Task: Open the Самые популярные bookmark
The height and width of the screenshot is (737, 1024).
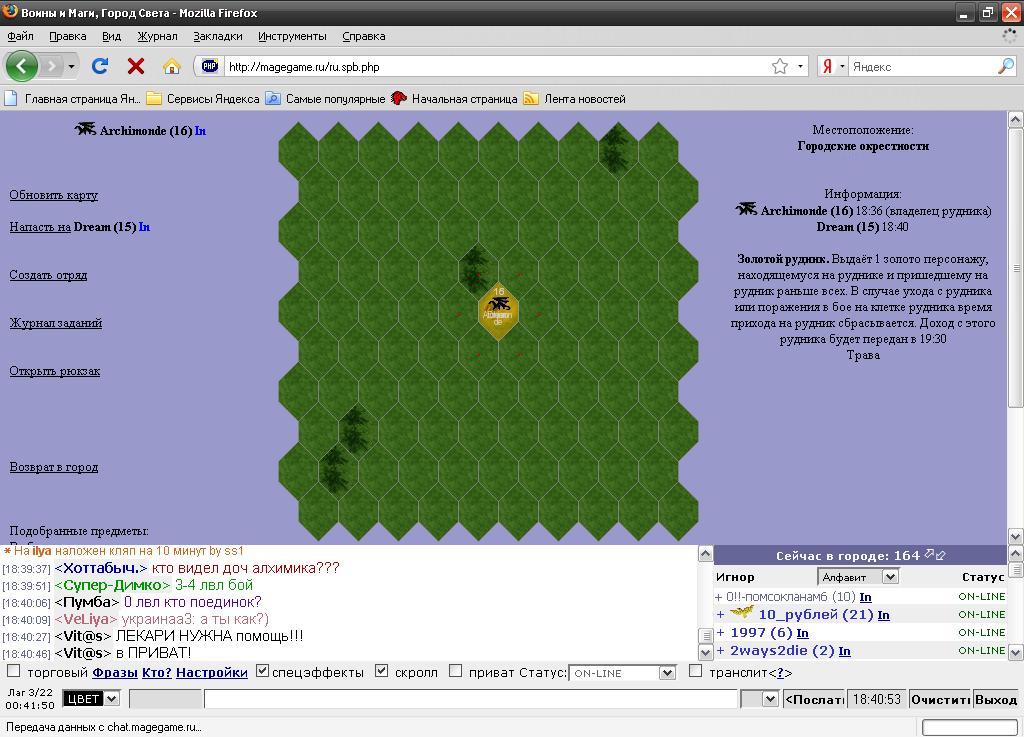Action: [x=325, y=99]
